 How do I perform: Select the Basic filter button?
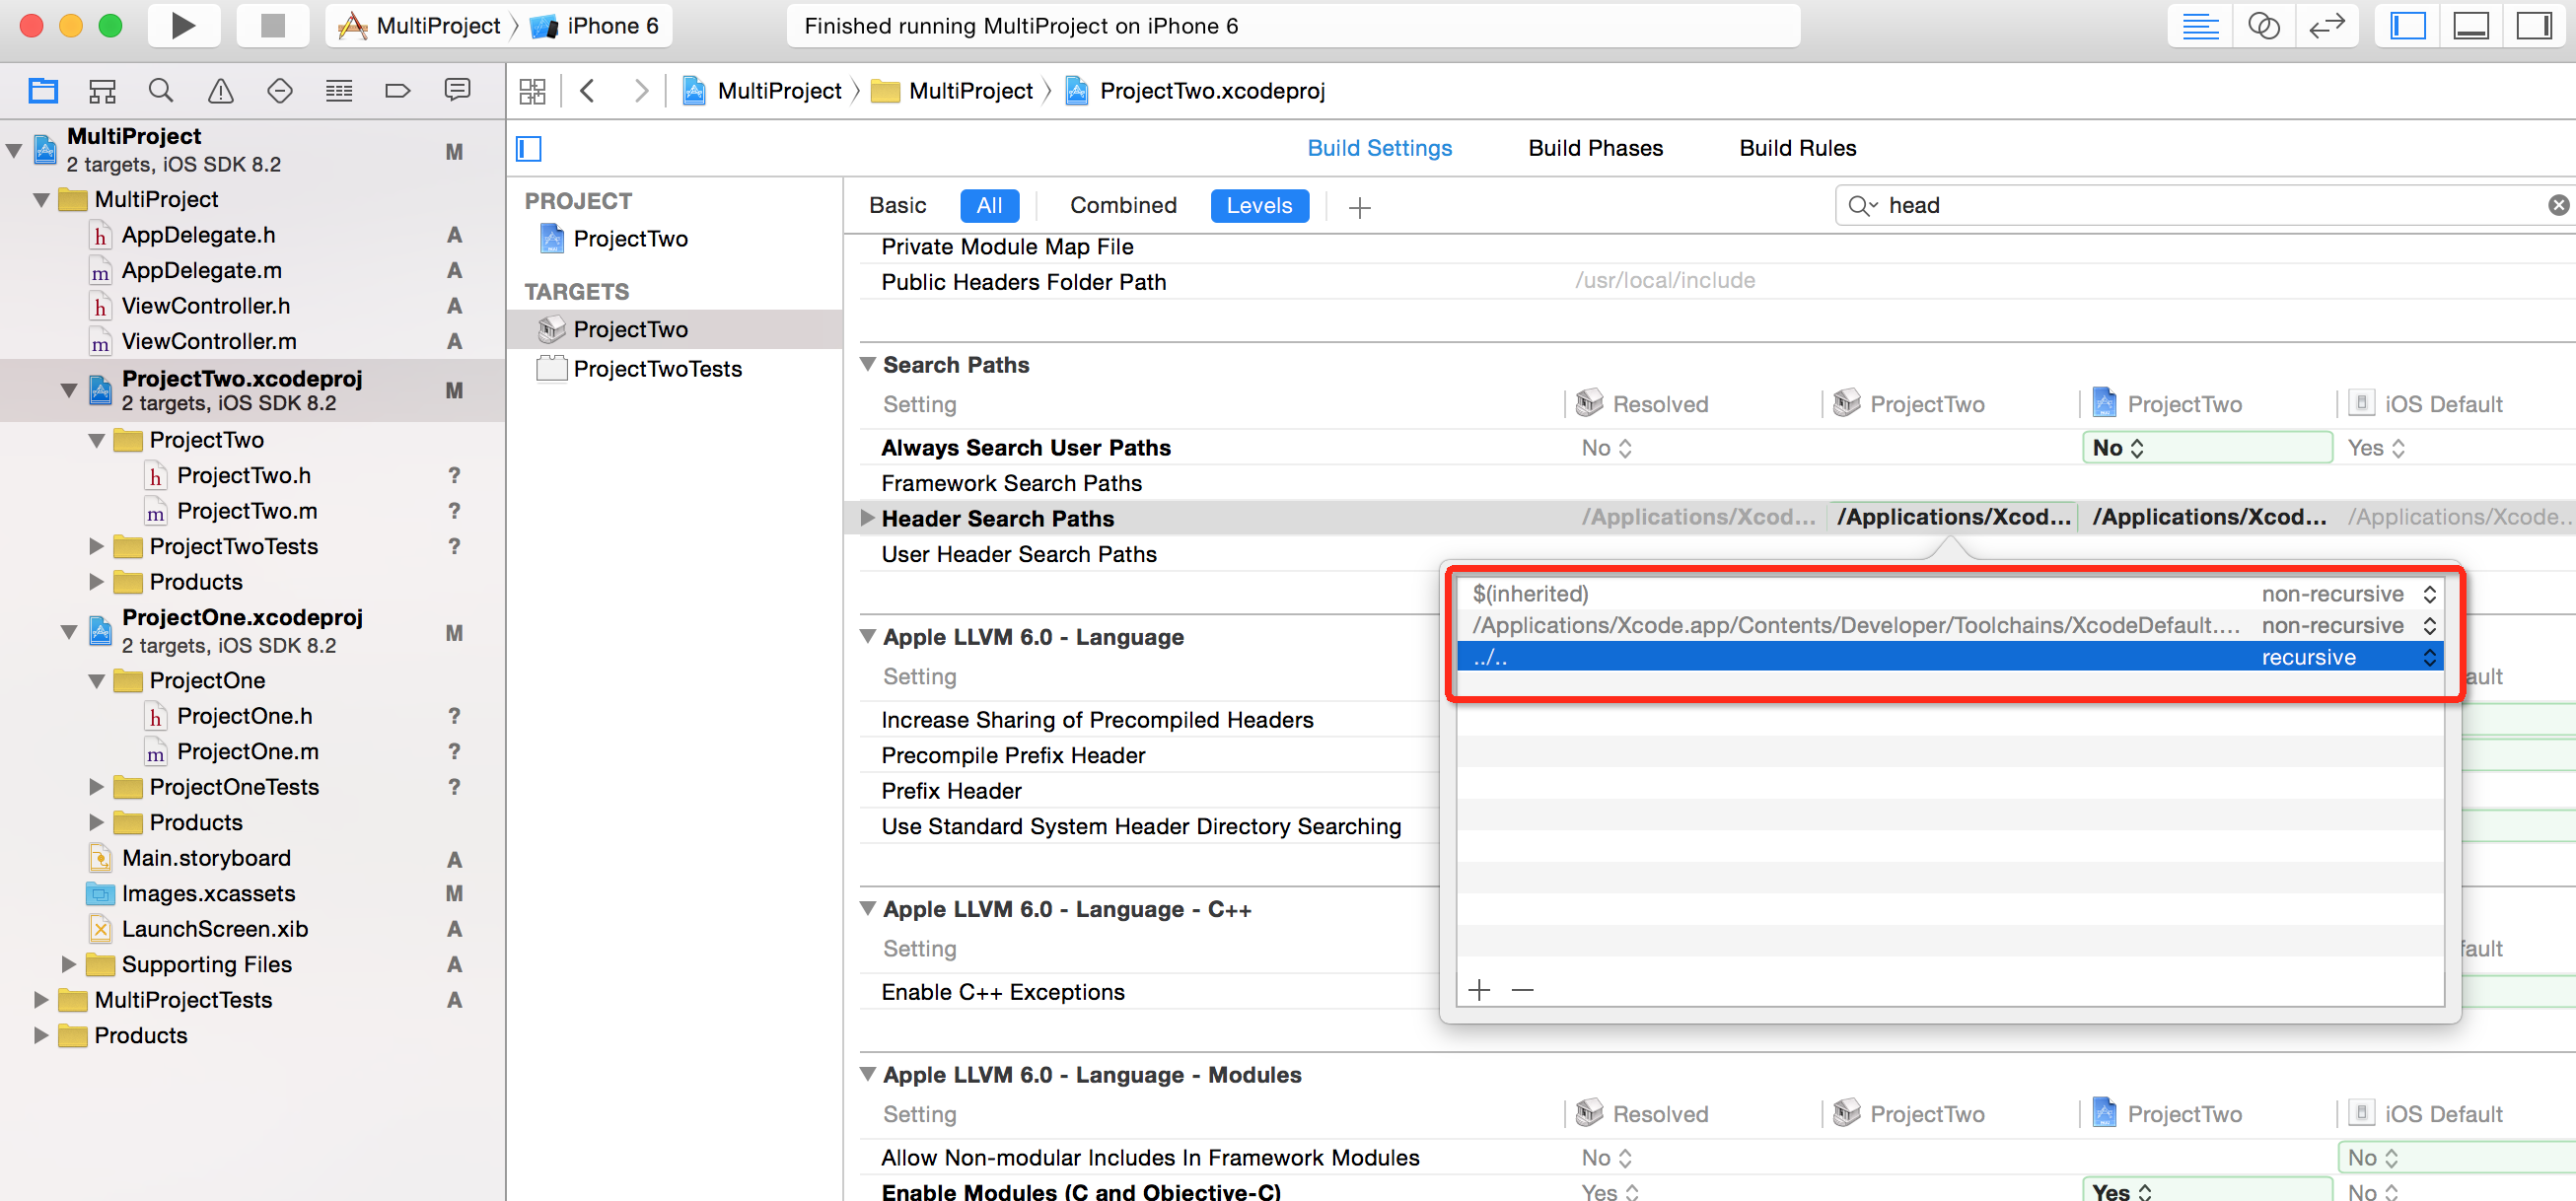(x=897, y=205)
